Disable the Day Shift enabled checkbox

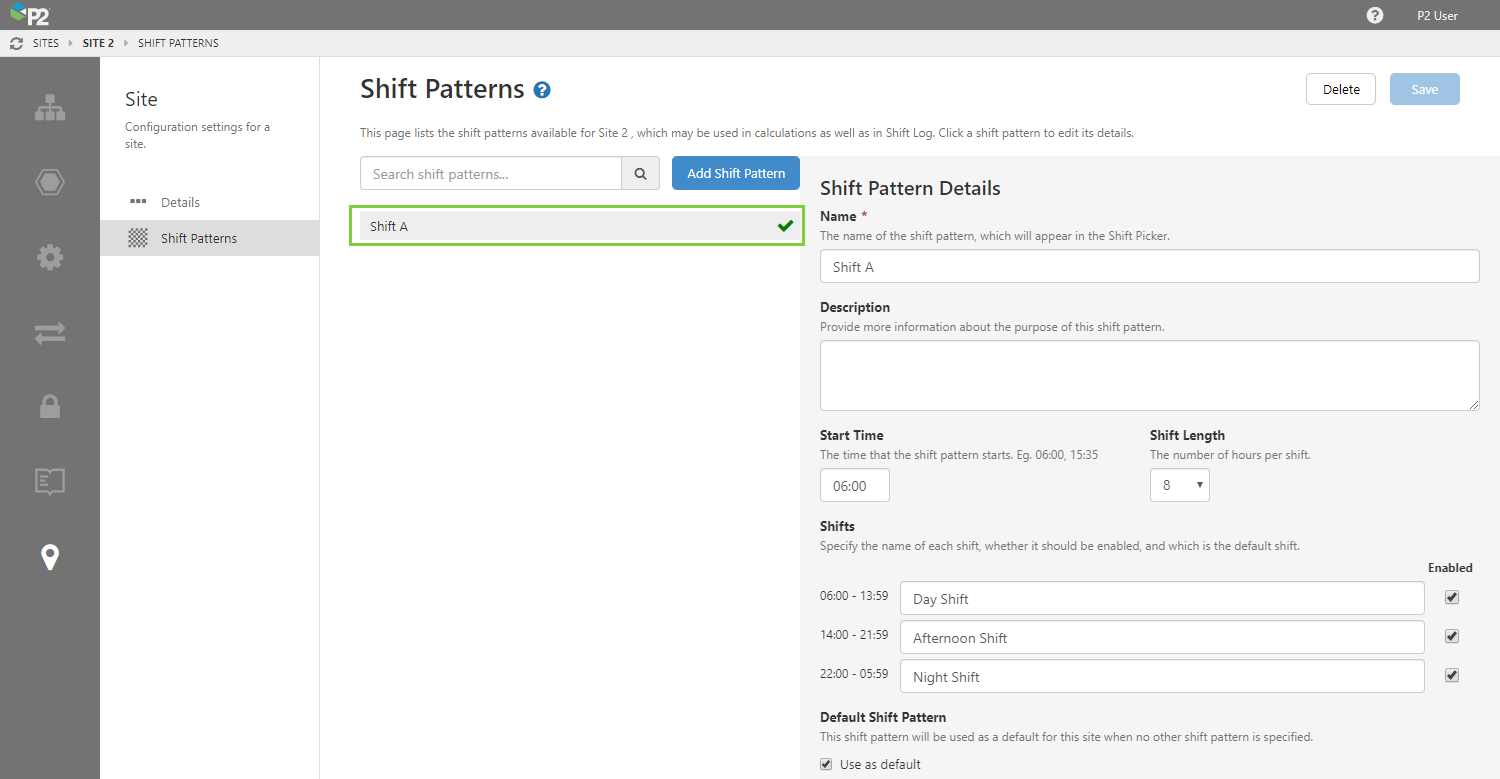1452,597
